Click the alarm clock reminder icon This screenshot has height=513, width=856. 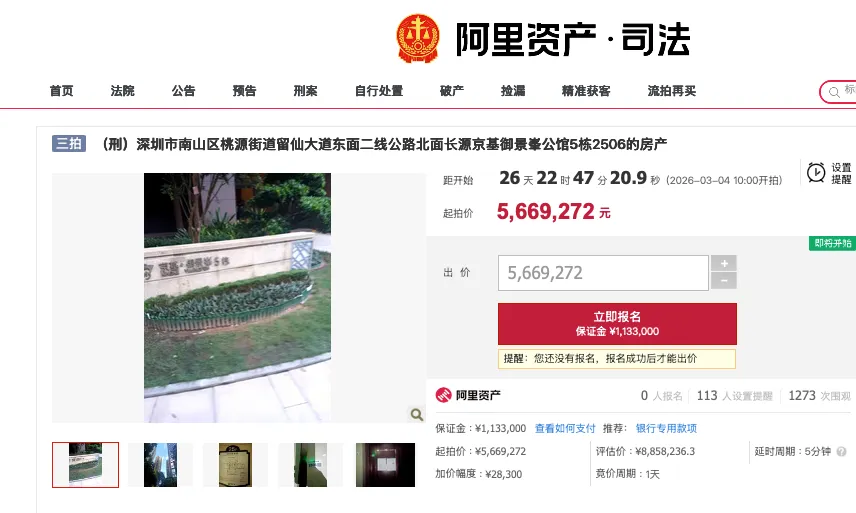[816, 172]
